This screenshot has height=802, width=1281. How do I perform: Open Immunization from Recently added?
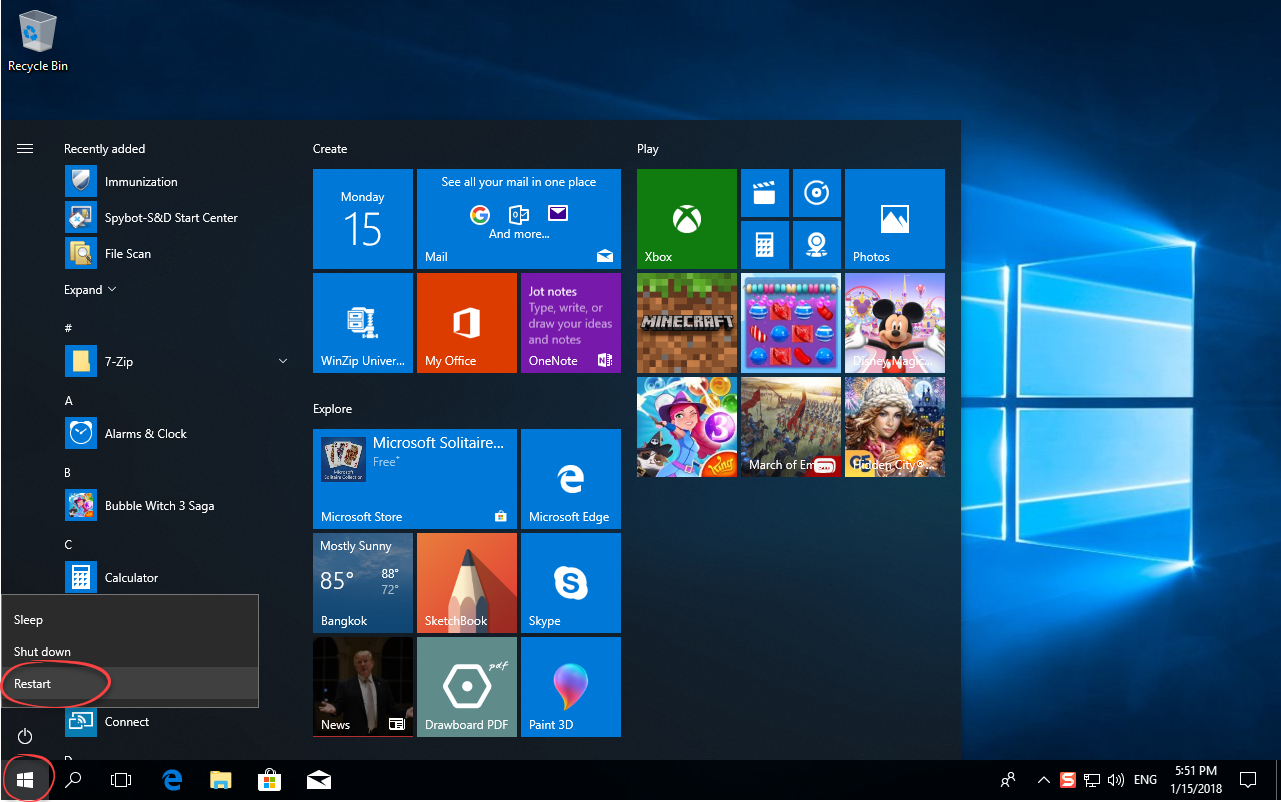(175, 181)
